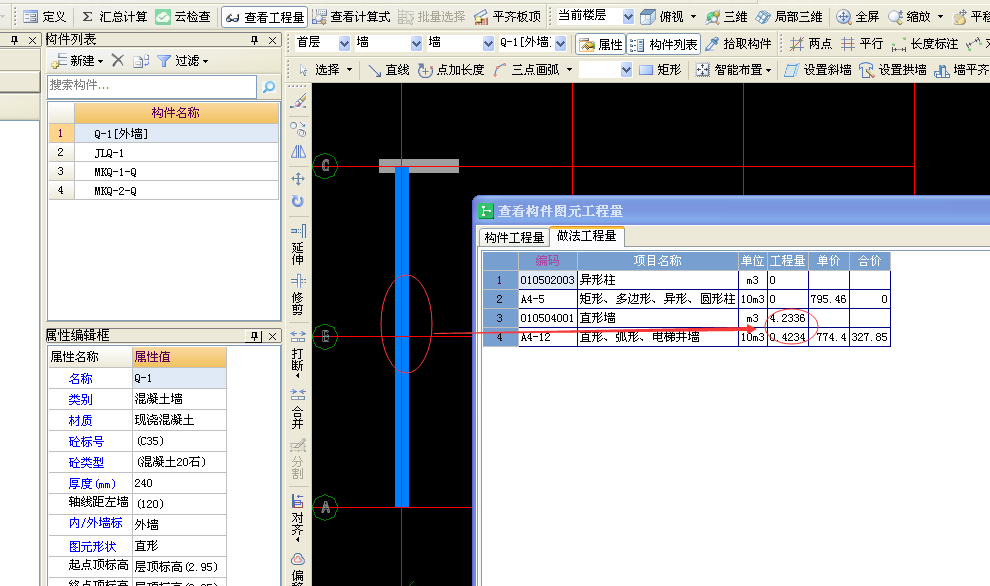Toggle the 属性 properties panel button
Viewport: 990px width, 586px height.
[x=600, y=44]
